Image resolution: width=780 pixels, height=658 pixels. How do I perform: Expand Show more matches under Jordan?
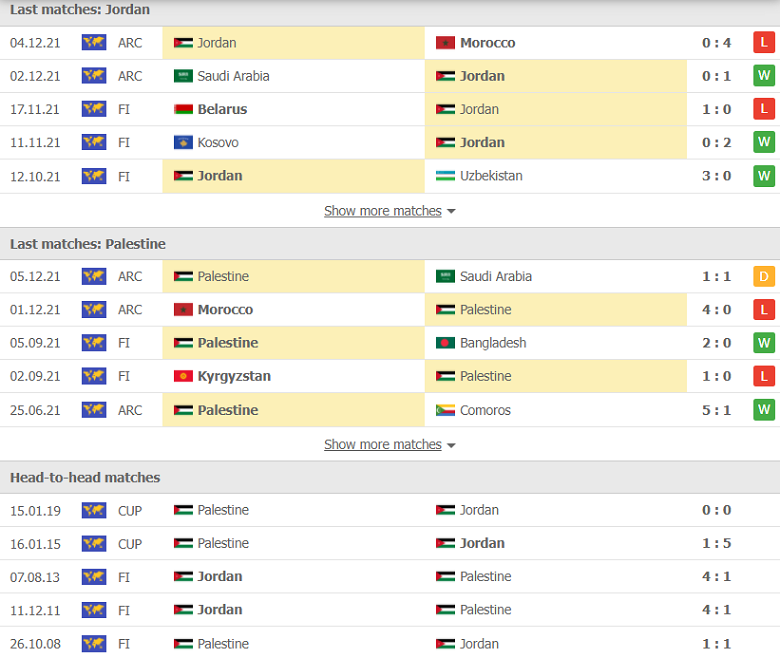(x=382, y=211)
